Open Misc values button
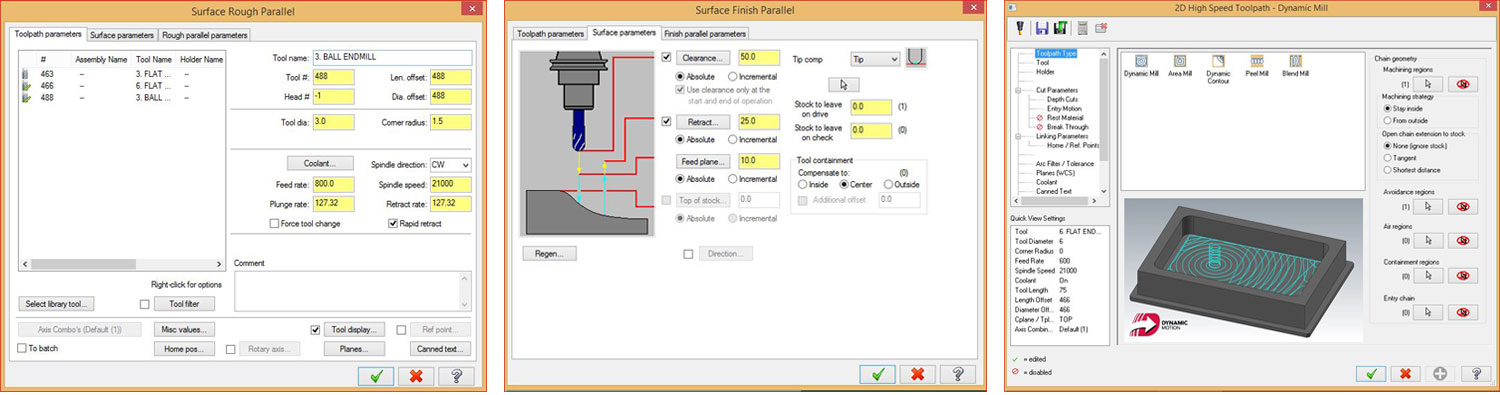This screenshot has width=1500, height=395. pyautogui.click(x=184, y=329)
